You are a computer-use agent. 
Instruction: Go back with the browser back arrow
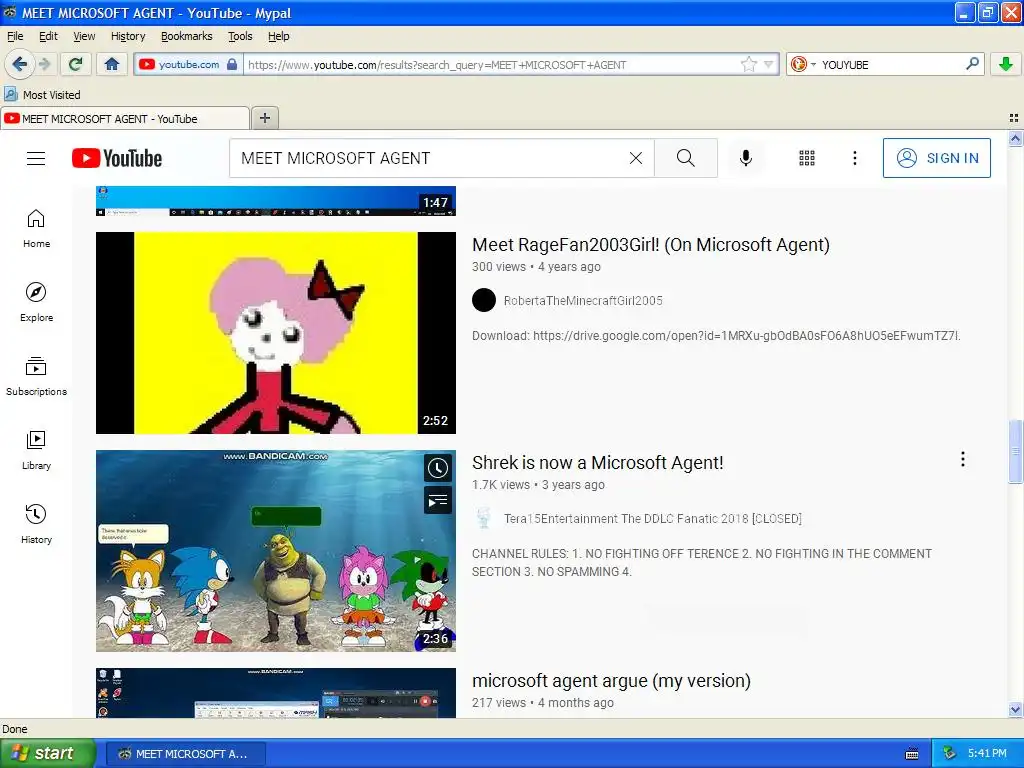coord(19,64)
